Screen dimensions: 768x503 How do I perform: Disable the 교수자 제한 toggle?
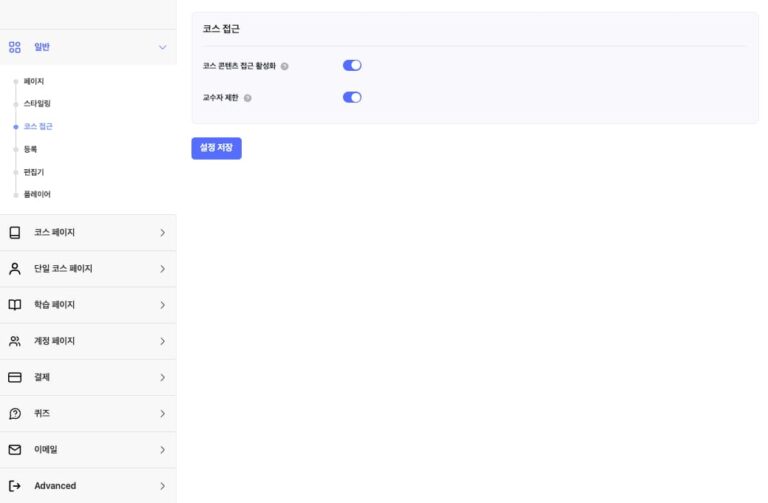(x=352, y=98)
